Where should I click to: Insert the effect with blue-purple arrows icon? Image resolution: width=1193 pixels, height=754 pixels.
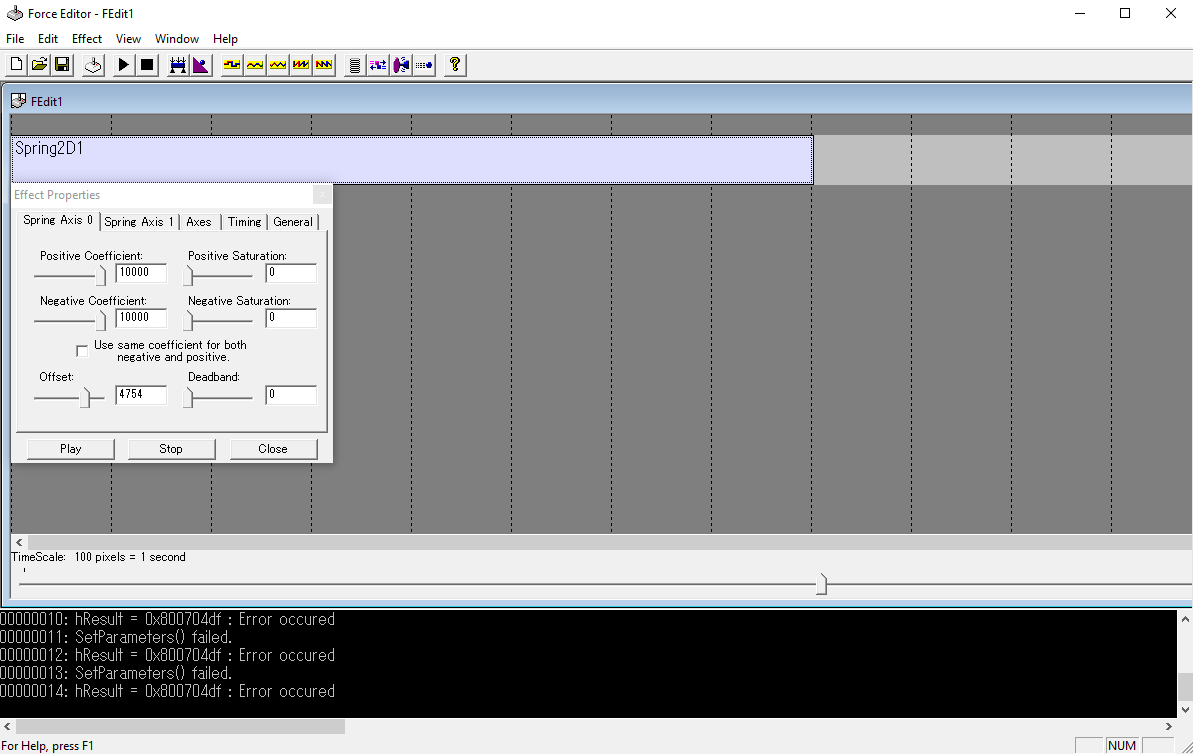378,65
